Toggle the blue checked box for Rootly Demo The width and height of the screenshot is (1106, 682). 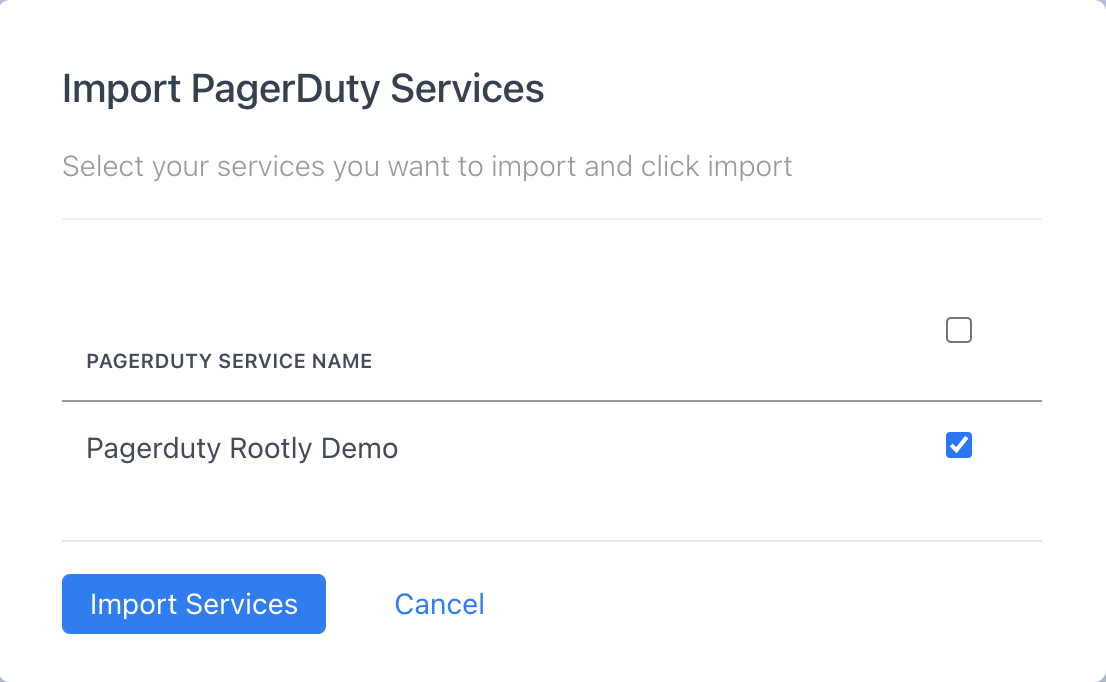pos(959,445)
